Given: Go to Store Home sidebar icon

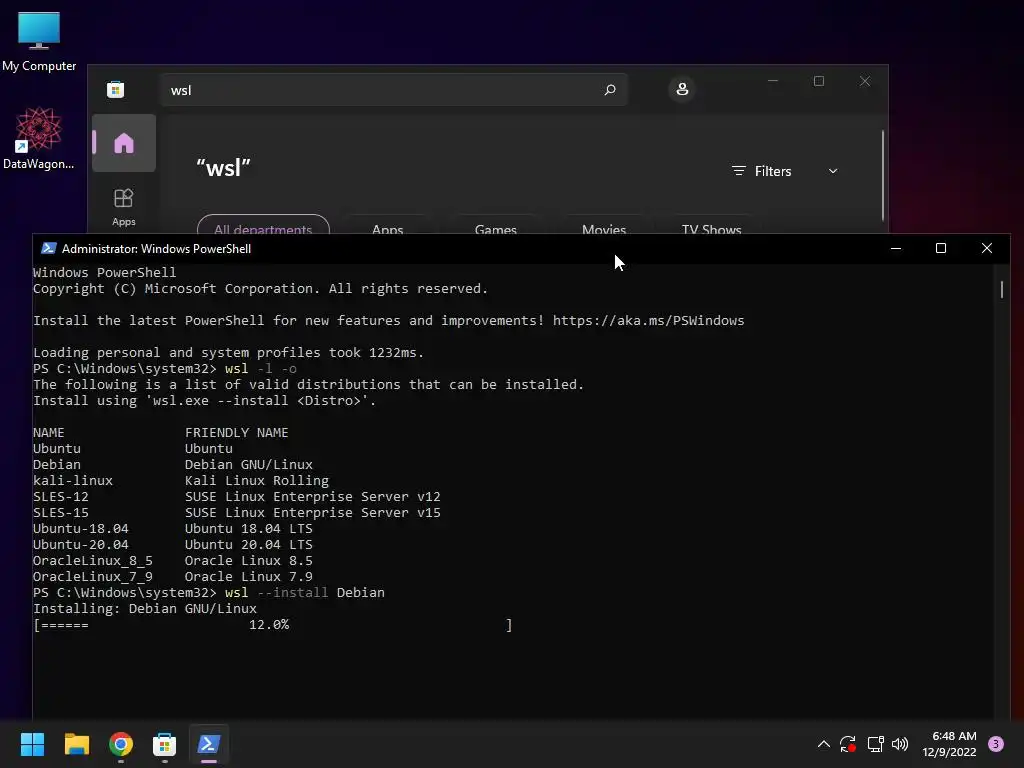Looking at the screenshot, I should pos(123,143).
